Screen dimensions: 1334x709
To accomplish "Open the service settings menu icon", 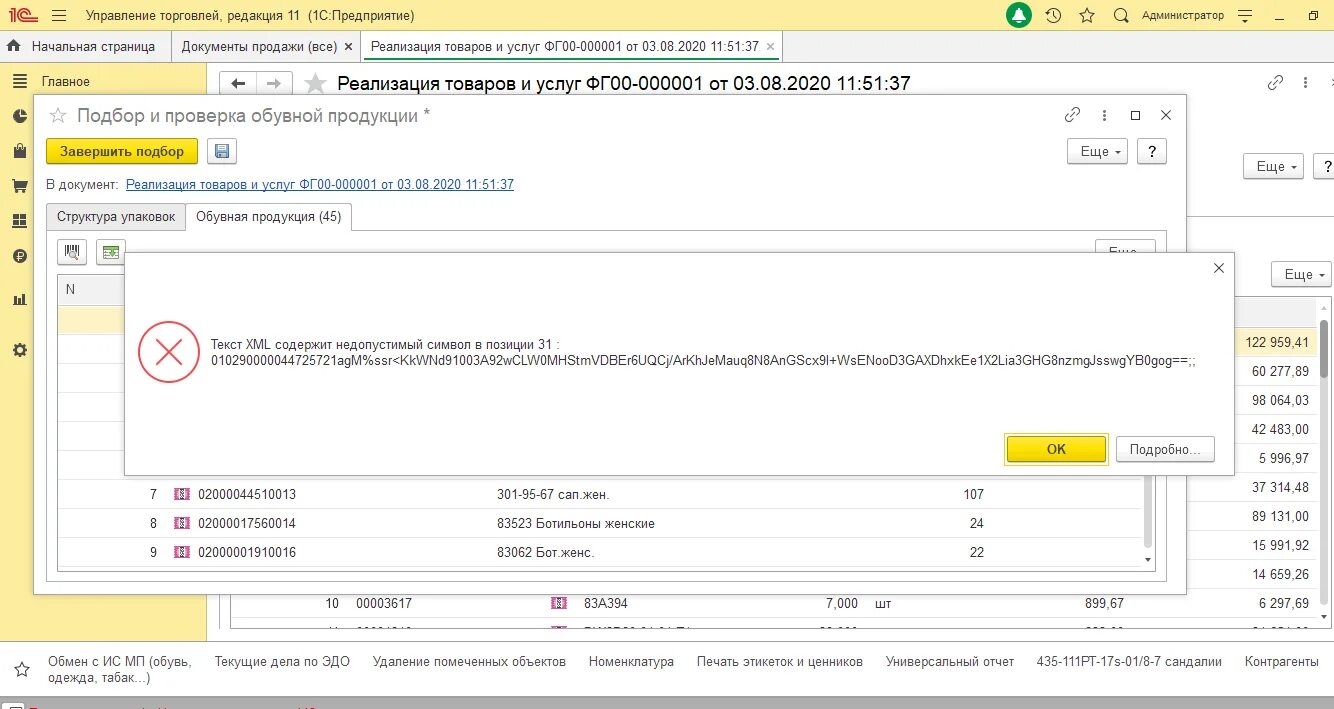I will click(x=1245, y=16).
